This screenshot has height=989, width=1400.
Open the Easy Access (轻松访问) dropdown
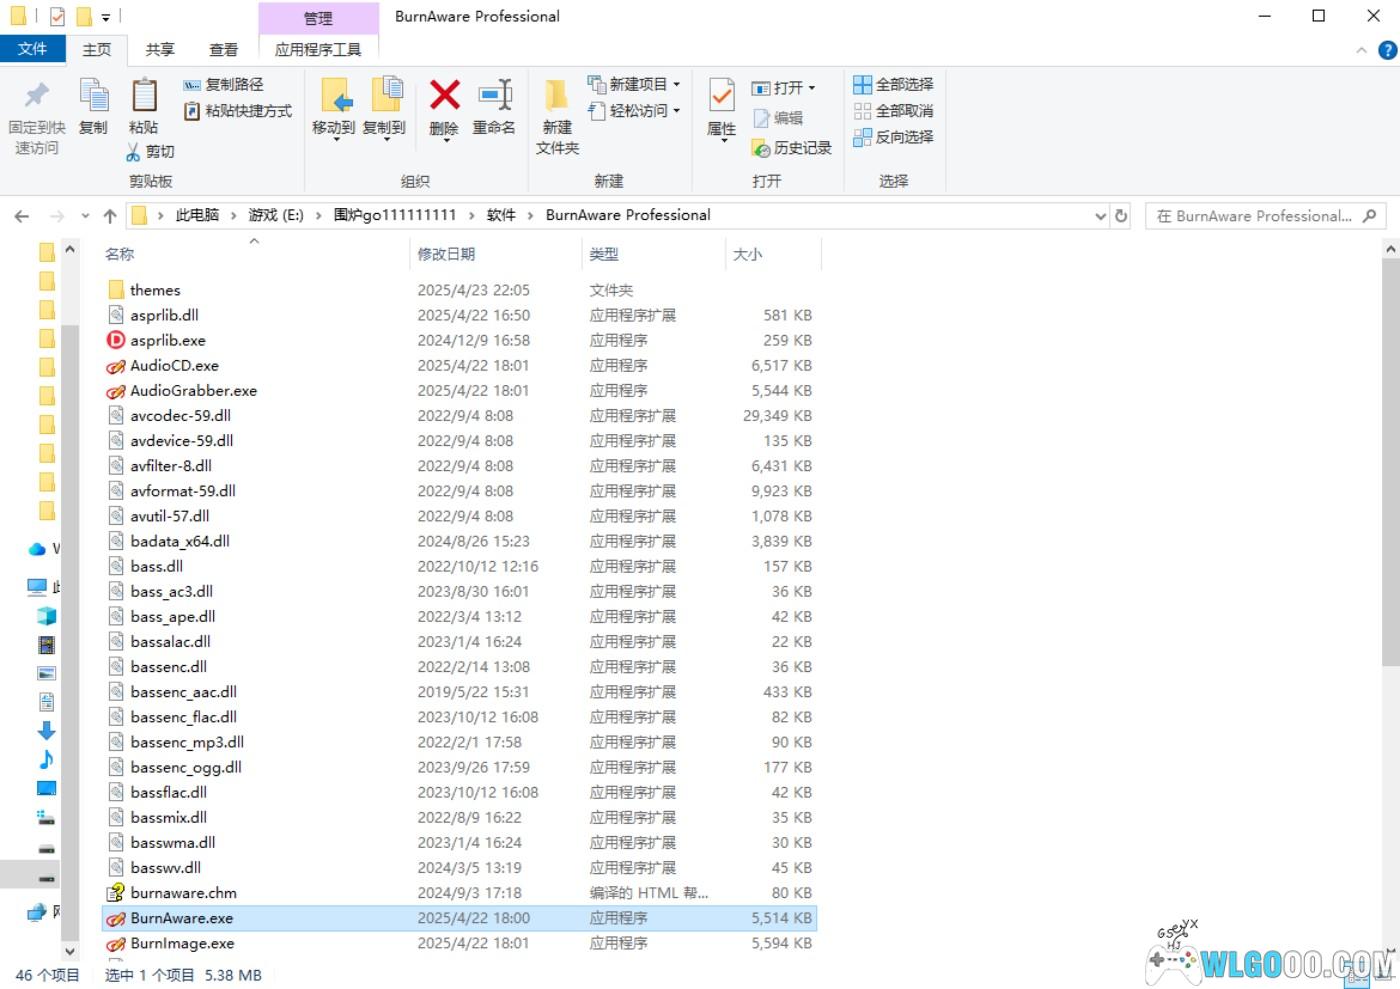point(676,110)
